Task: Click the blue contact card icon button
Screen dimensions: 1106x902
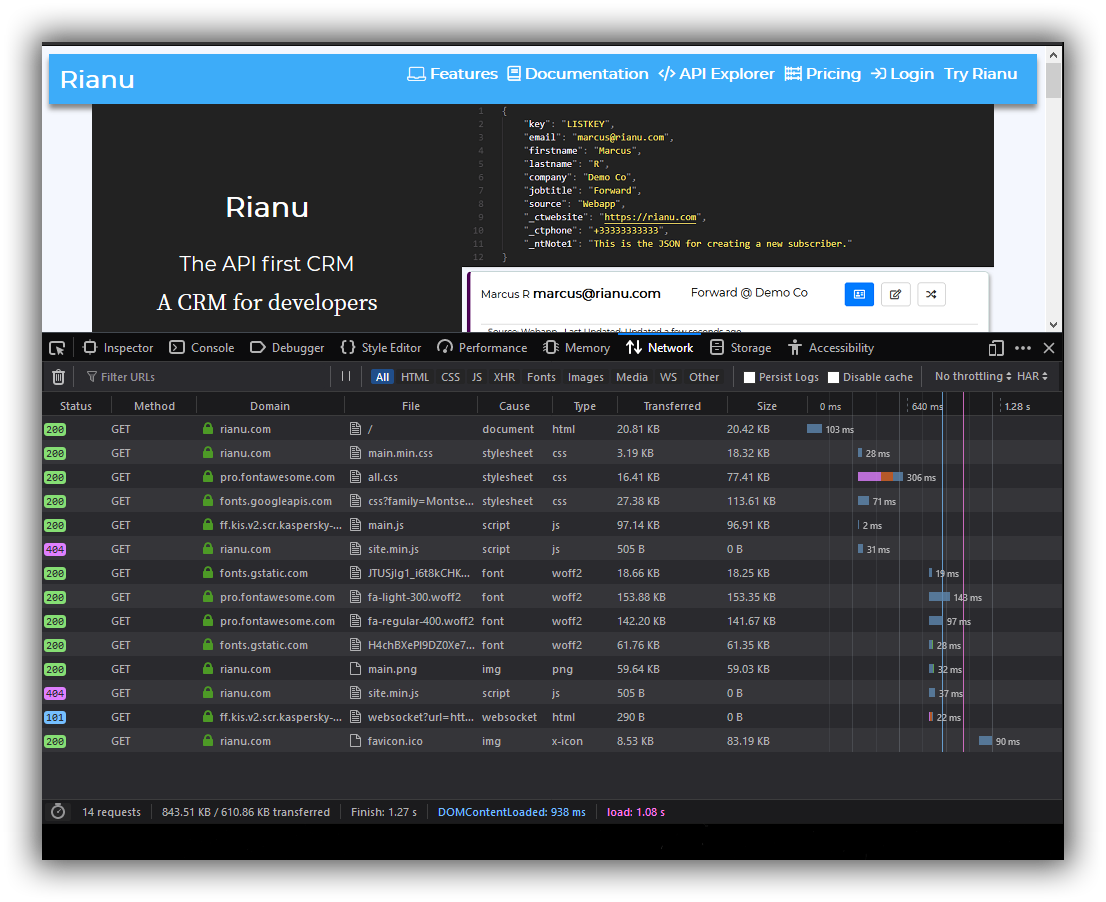Action: coord(859,294)
